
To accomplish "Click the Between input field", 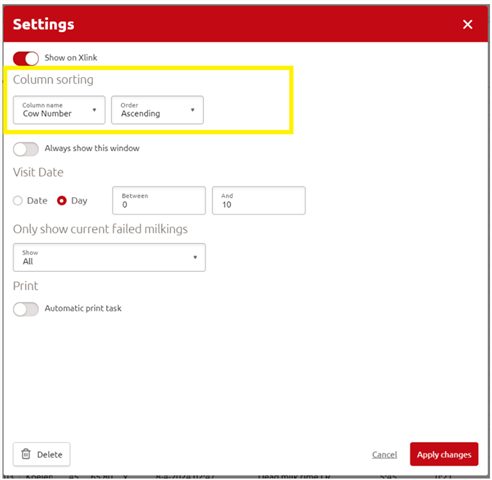I will 159,200.
